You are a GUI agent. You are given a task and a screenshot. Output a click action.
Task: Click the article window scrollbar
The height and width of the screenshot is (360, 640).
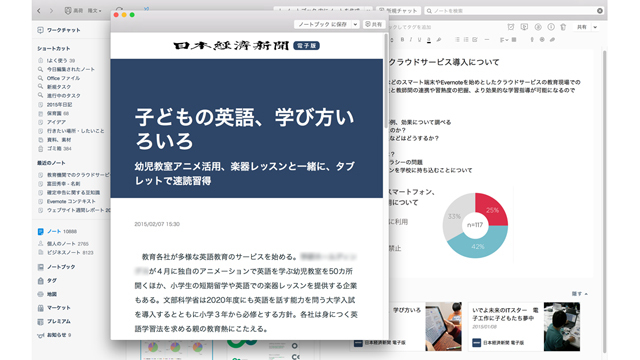click(x=386, y=82)
